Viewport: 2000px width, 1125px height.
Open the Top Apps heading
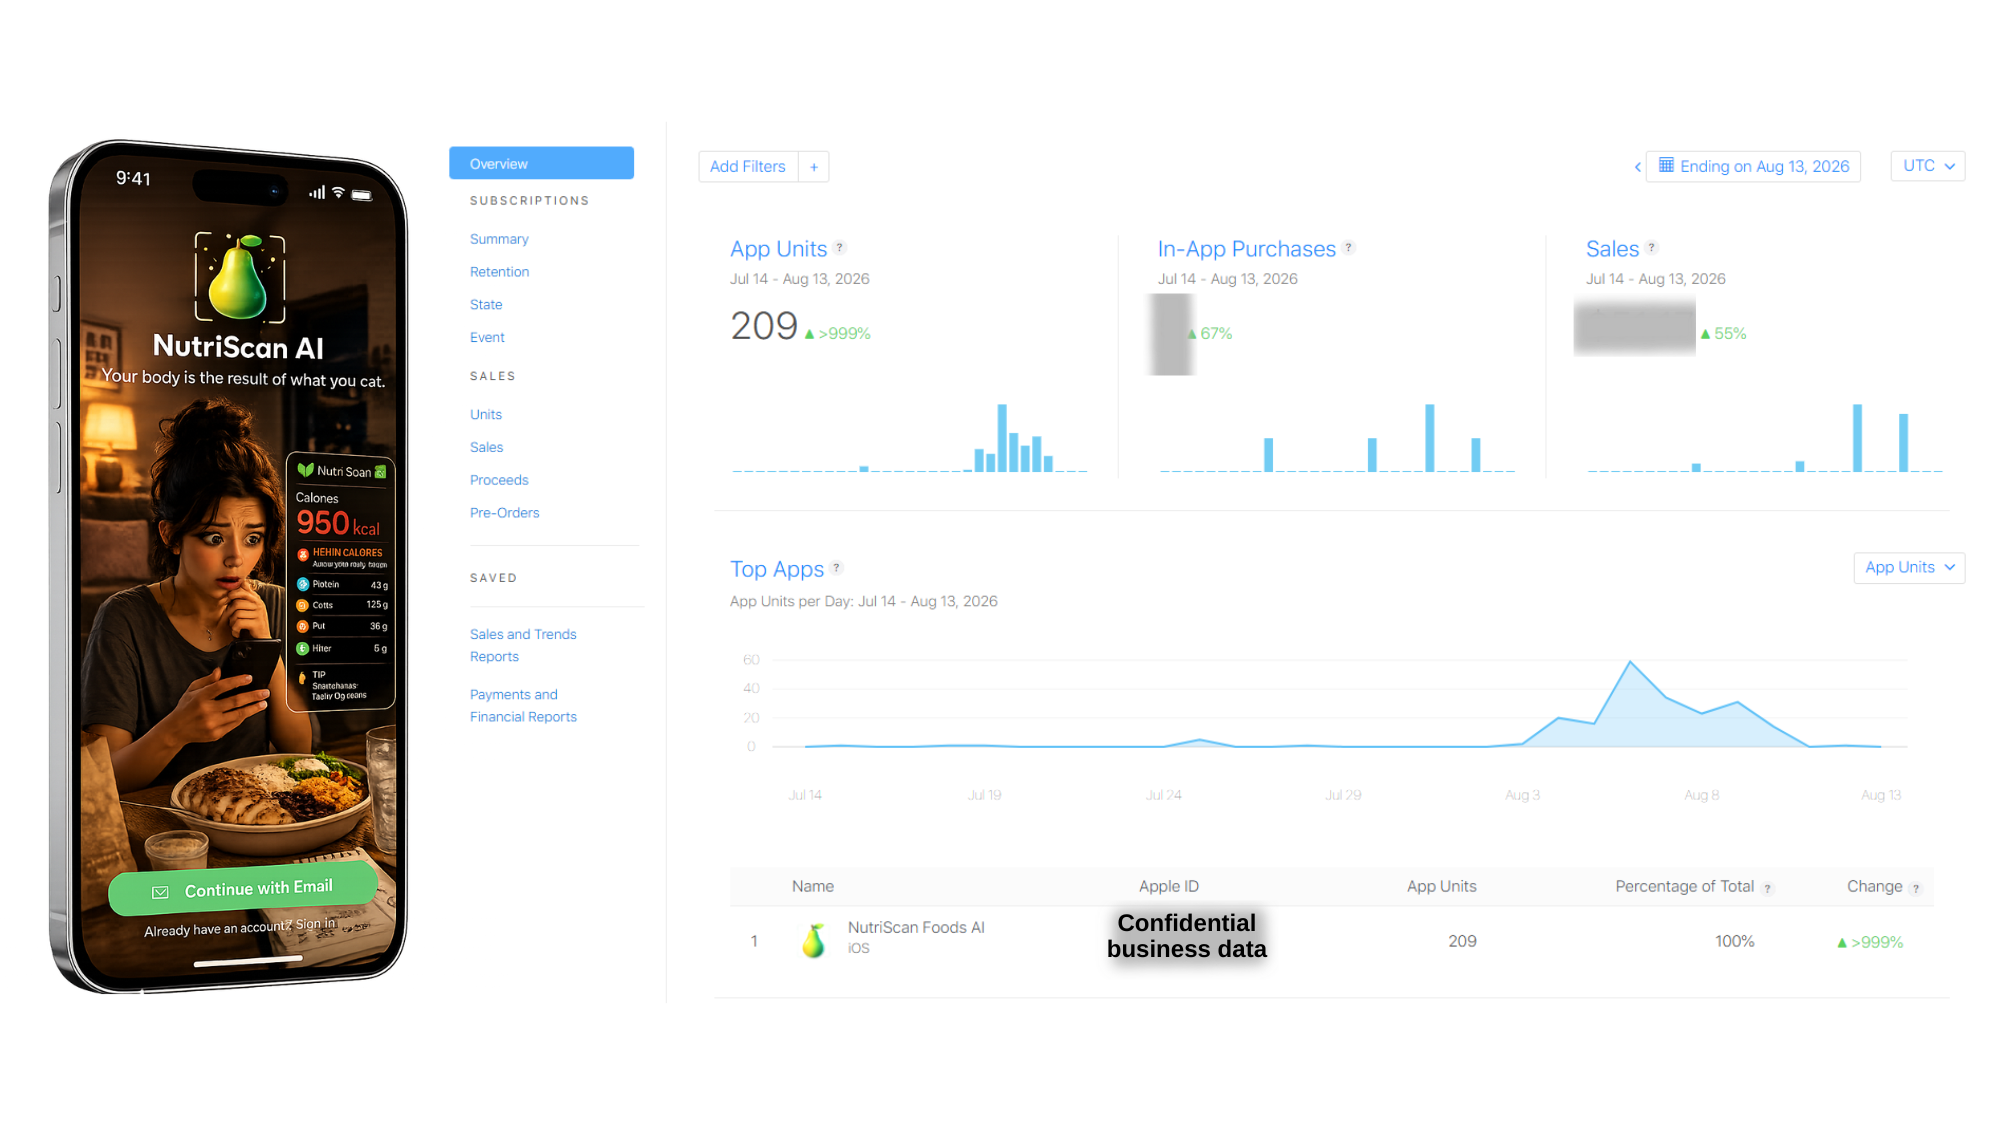(777, 569)
